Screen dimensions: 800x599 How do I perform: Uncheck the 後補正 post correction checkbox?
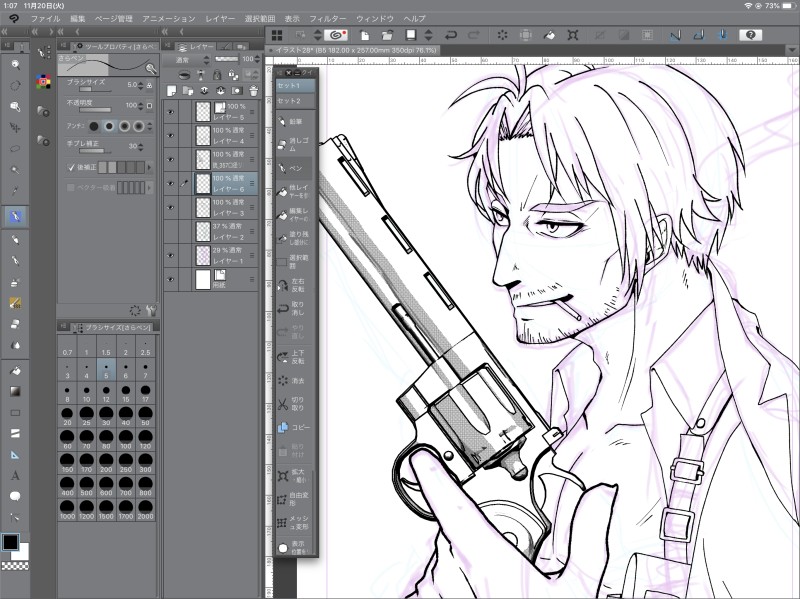coord(71,167)
